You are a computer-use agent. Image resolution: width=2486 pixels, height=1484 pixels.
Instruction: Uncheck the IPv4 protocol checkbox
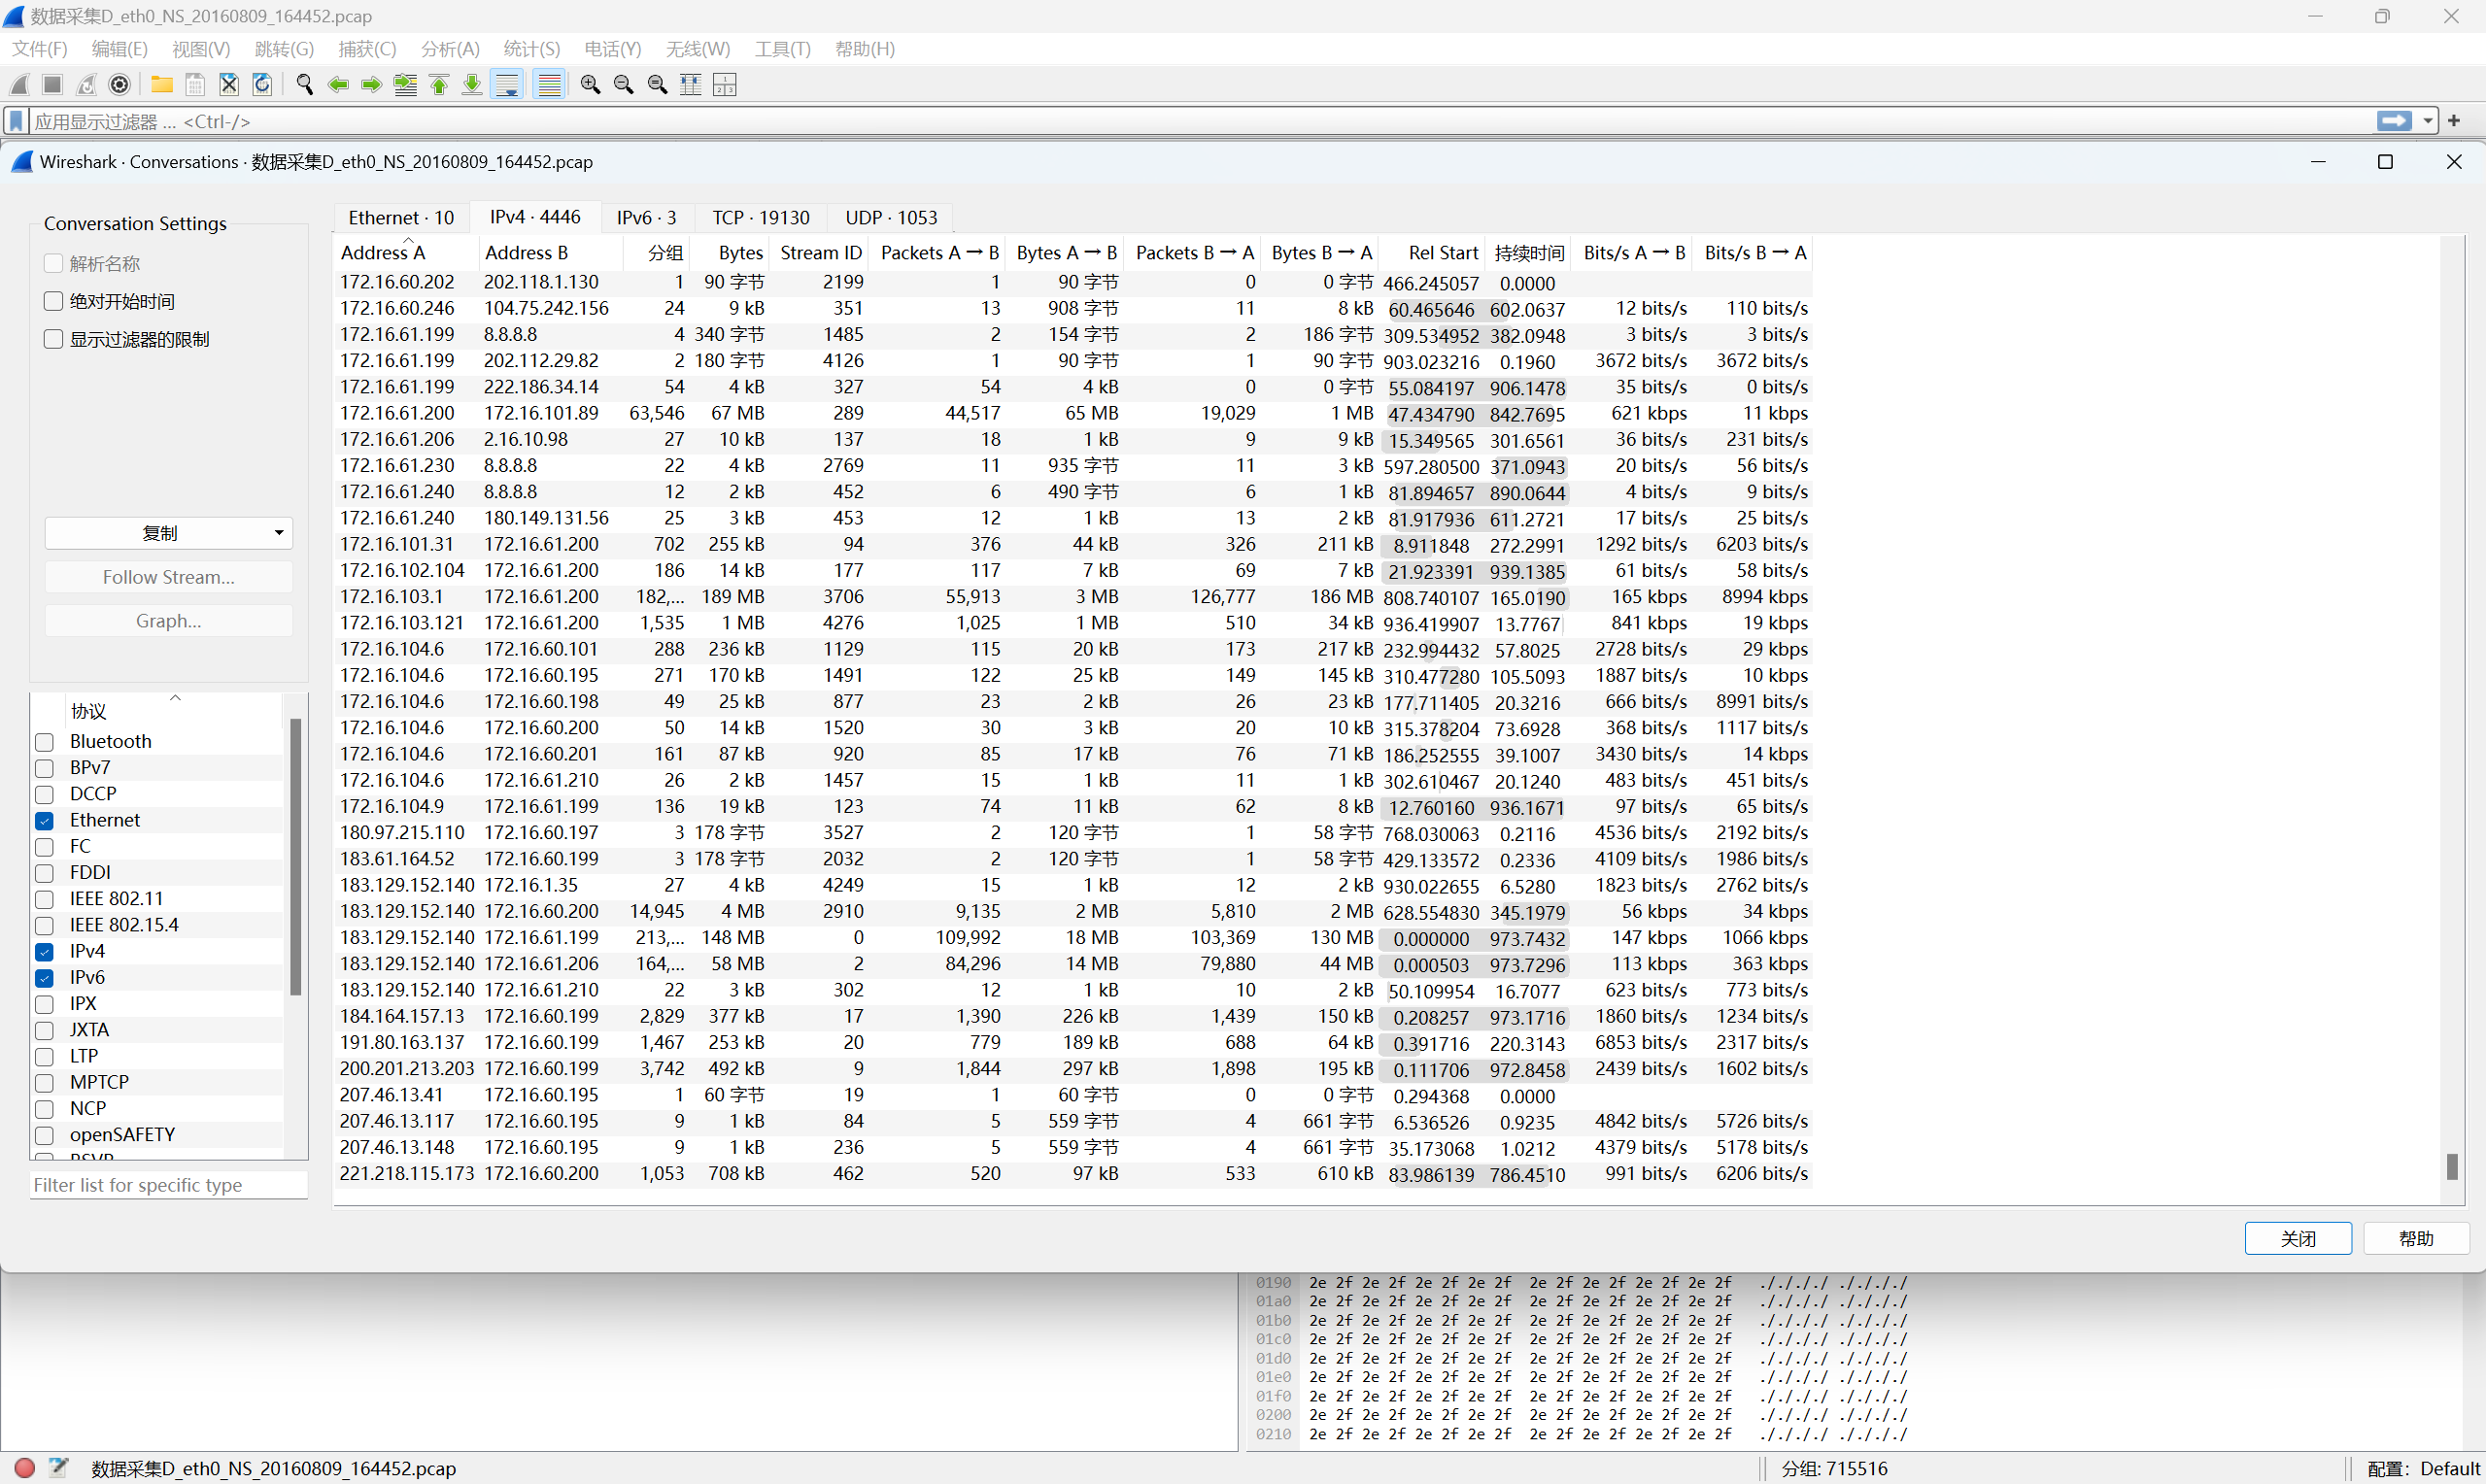[x=44, y=951]
